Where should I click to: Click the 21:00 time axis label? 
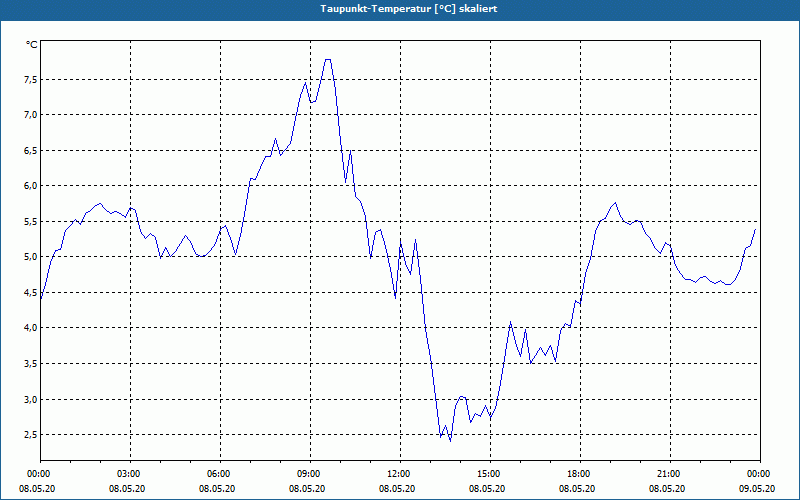(x=670, y=474)
